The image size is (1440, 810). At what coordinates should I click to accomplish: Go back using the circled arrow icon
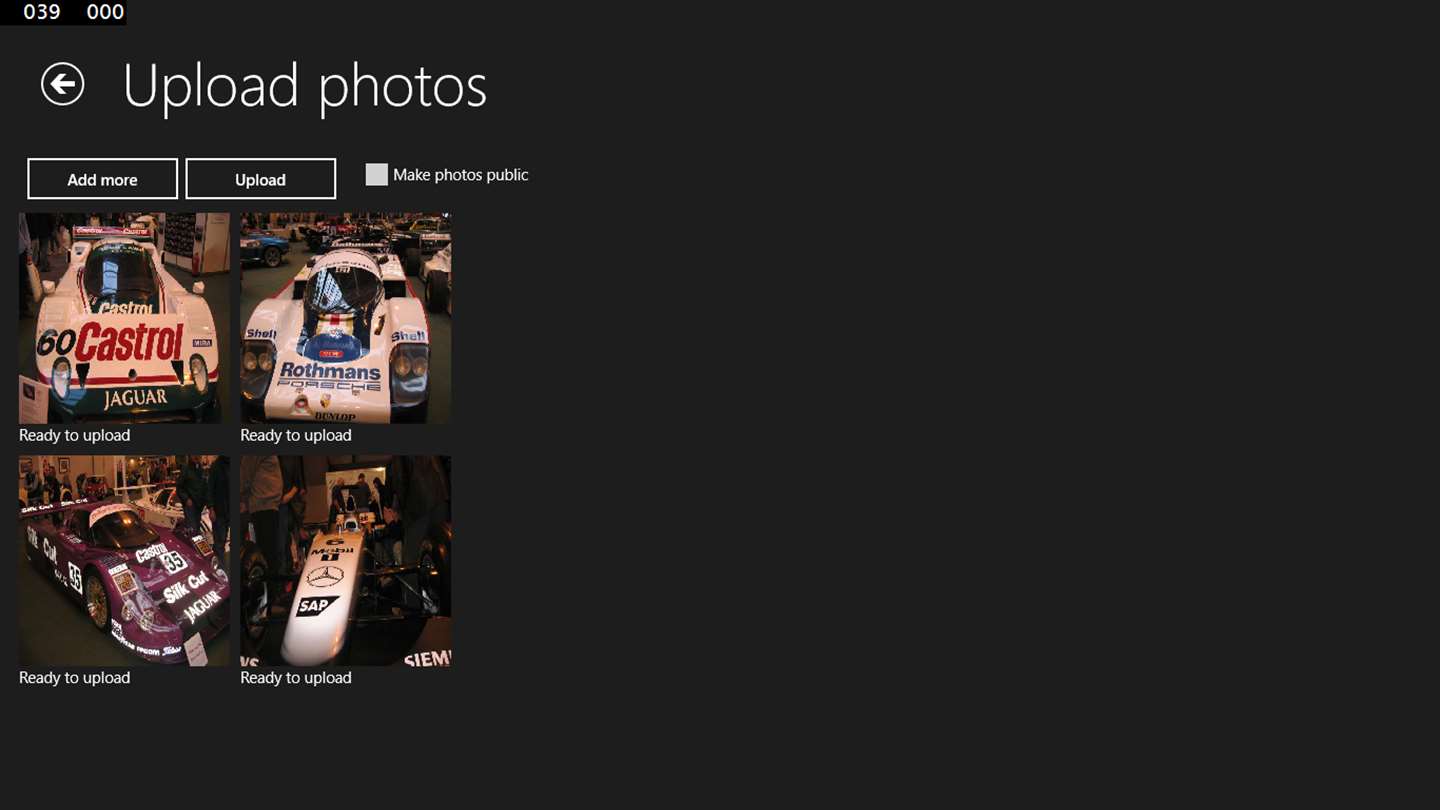pos(62,84)
